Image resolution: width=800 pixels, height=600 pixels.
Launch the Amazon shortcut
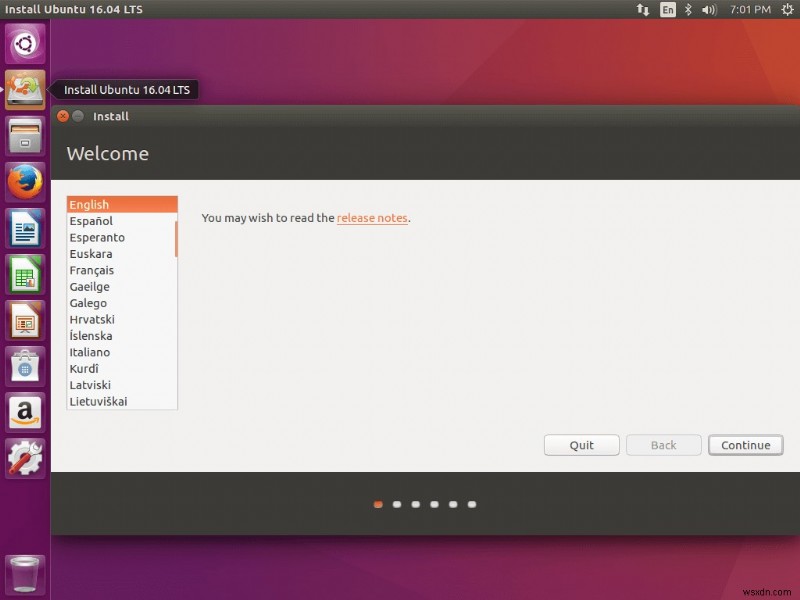pos(24,412)
